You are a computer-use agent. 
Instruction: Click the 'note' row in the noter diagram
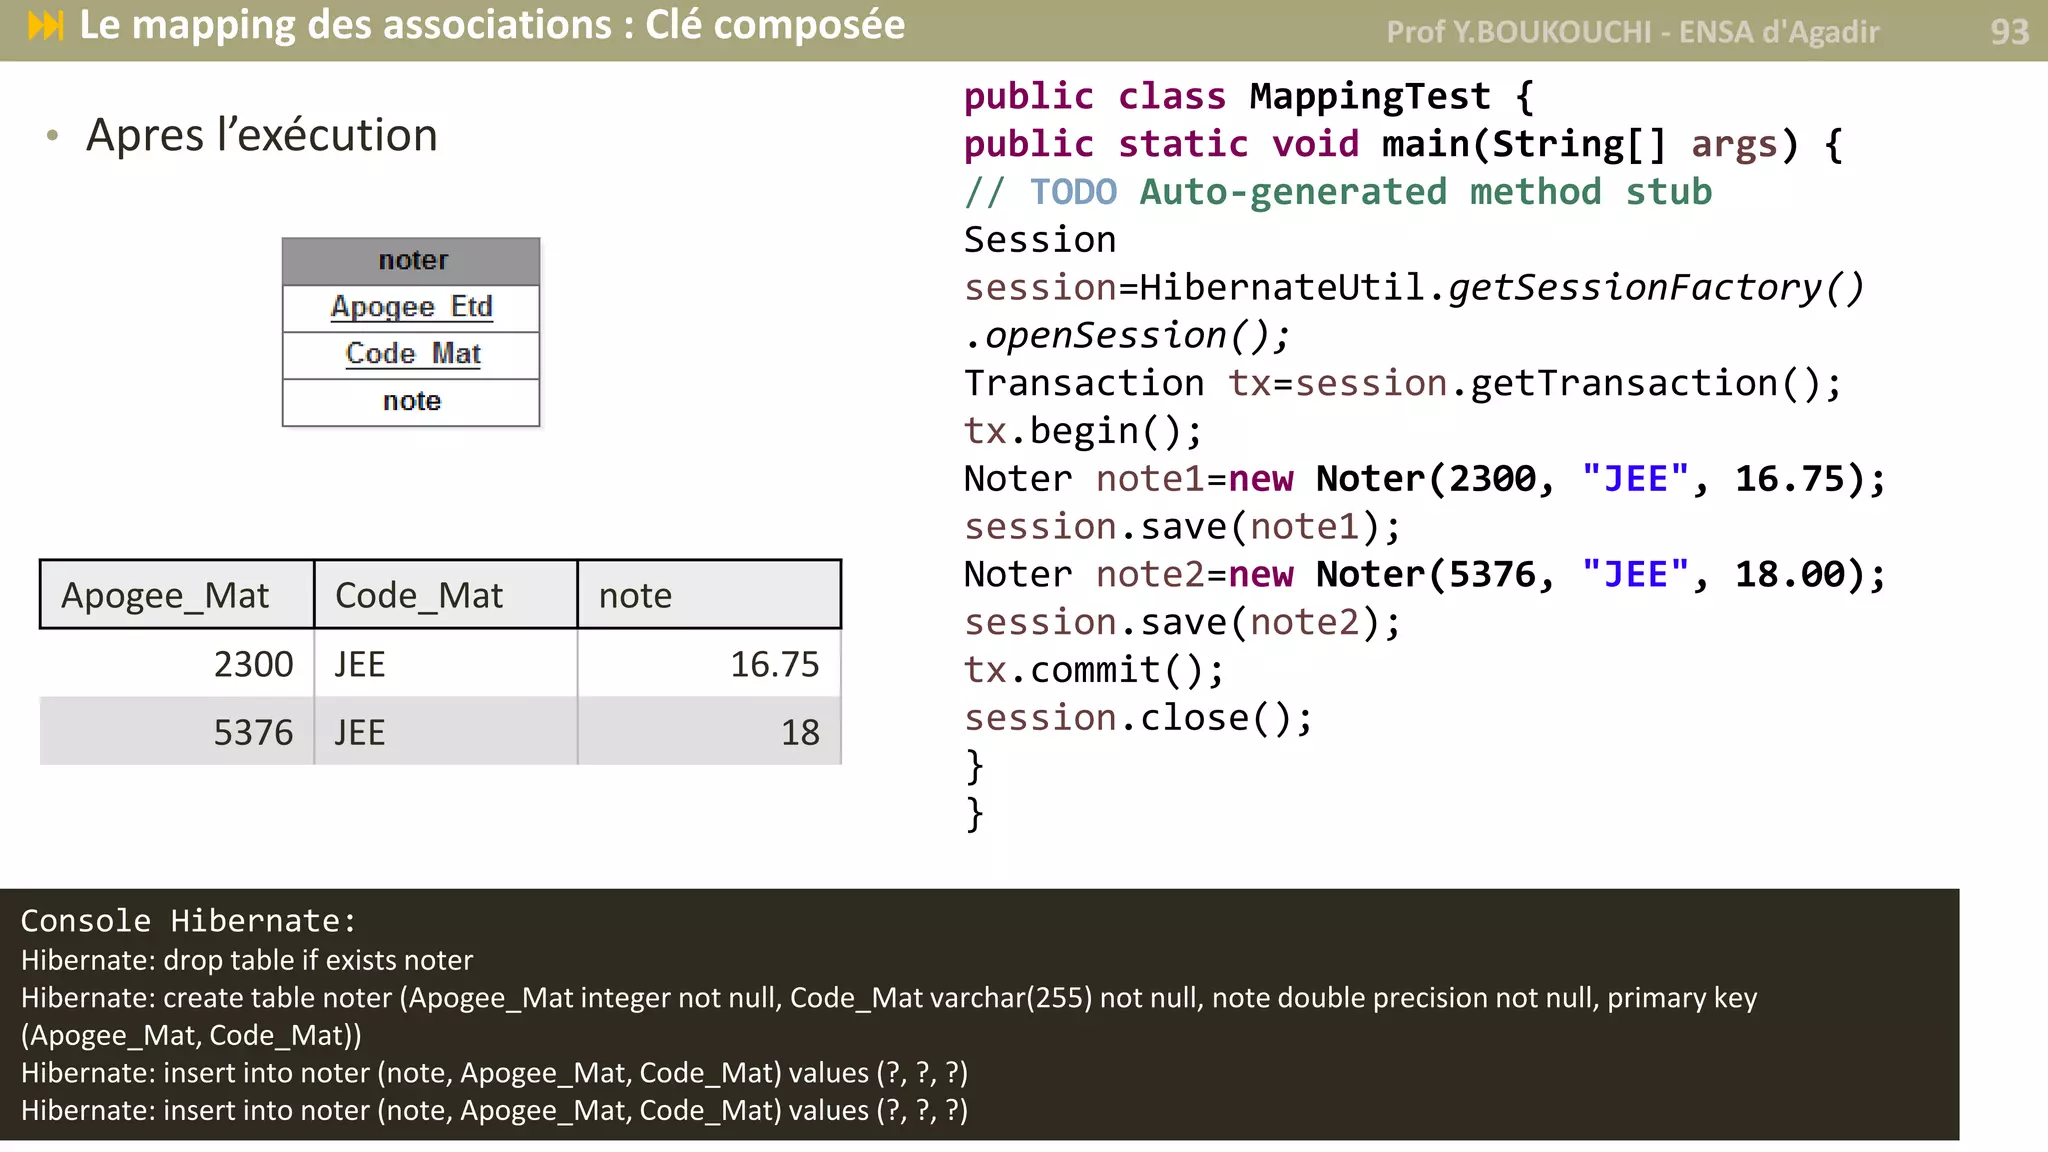[411, 402]
